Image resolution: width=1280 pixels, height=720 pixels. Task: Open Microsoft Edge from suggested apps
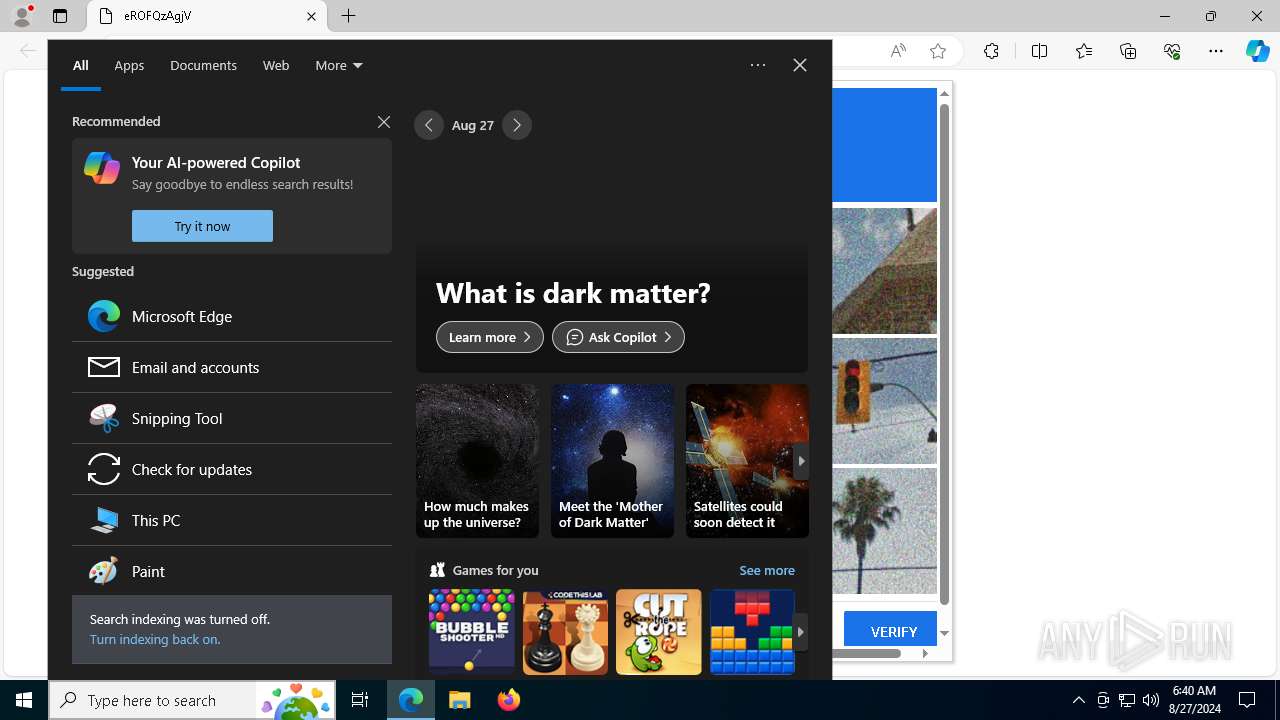232,316
